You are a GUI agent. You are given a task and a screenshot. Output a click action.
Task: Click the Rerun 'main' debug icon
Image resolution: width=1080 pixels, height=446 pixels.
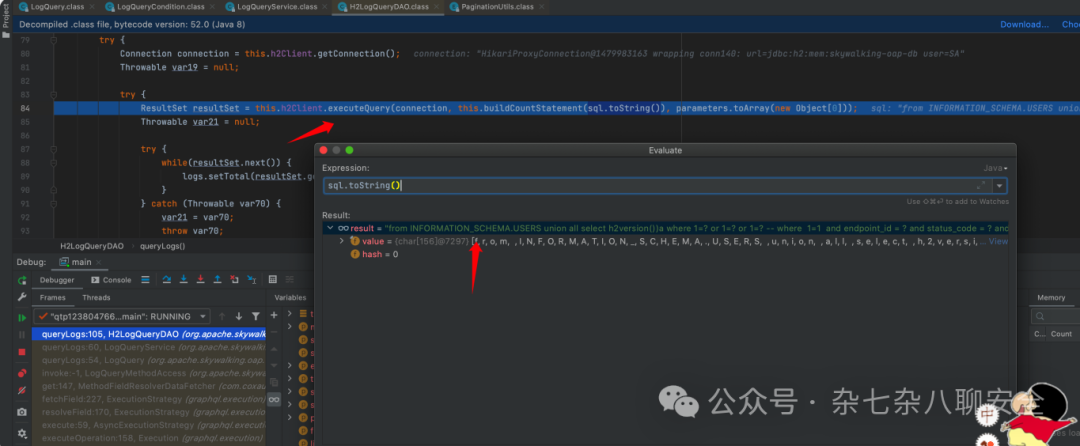coord(22,280)
